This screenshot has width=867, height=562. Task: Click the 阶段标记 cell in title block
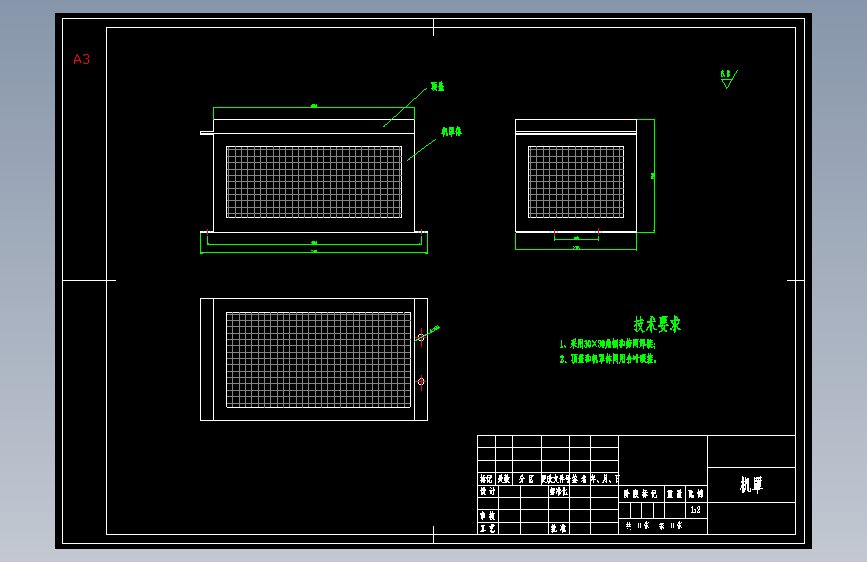(641, 493)
